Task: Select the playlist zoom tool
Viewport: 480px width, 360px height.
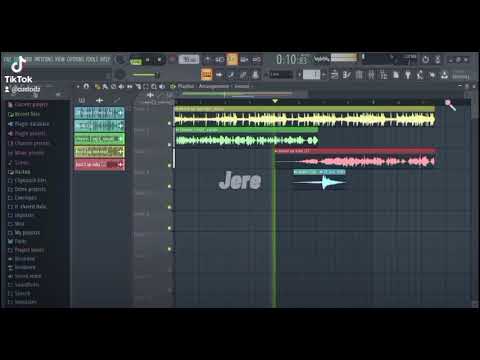Action: coord(154,87)
